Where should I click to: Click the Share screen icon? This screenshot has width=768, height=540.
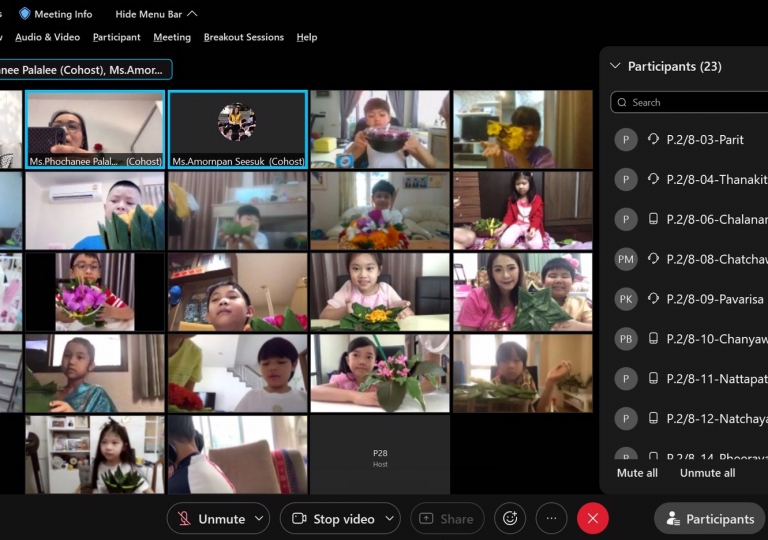point(426,518)
